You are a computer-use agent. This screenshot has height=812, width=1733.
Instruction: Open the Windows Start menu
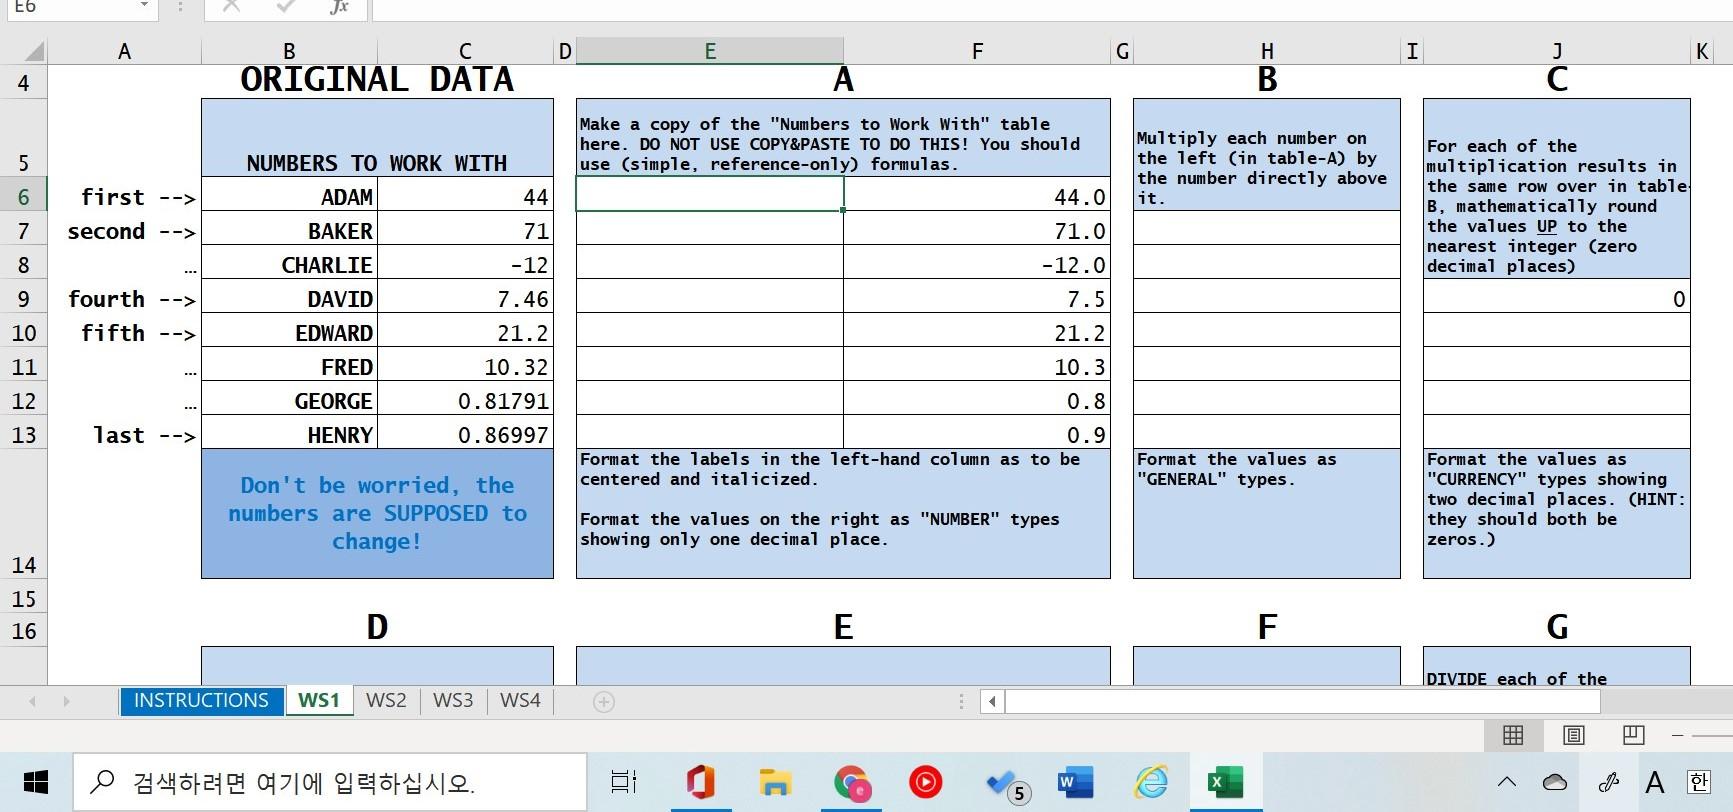click(x=35, y=782)
